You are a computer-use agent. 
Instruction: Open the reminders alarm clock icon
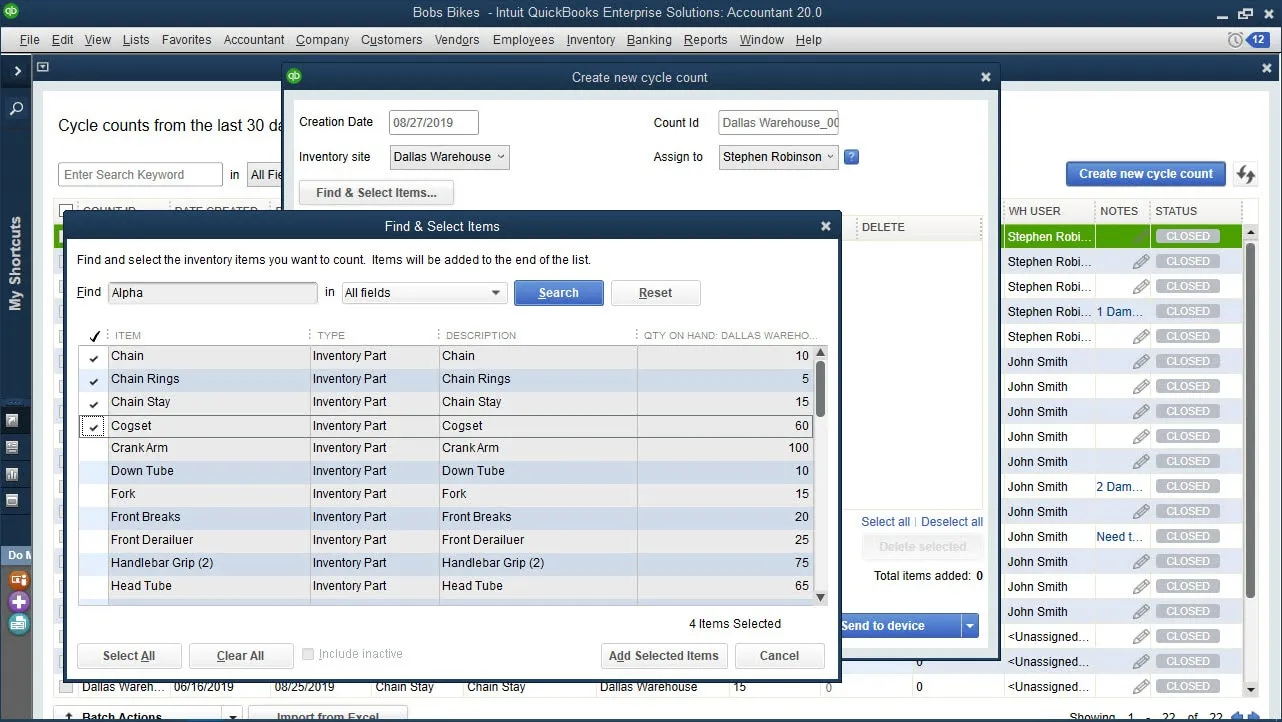pos(1235,40)
